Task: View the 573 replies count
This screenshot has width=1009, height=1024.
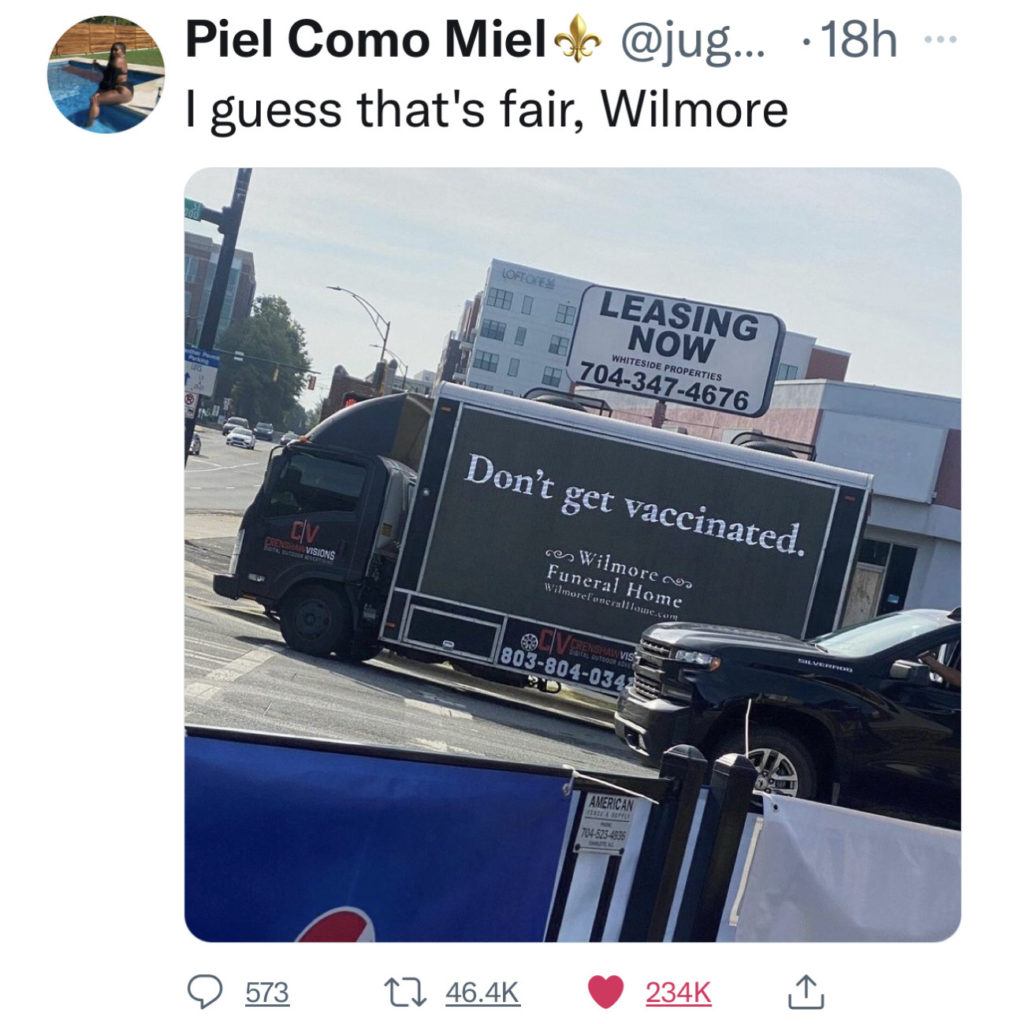Action: pyautogui.click(x=267, y=993)
